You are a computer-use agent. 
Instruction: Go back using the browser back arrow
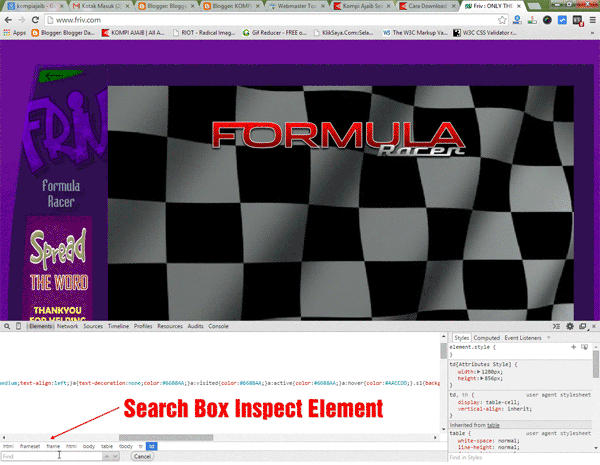pos(8,20)
